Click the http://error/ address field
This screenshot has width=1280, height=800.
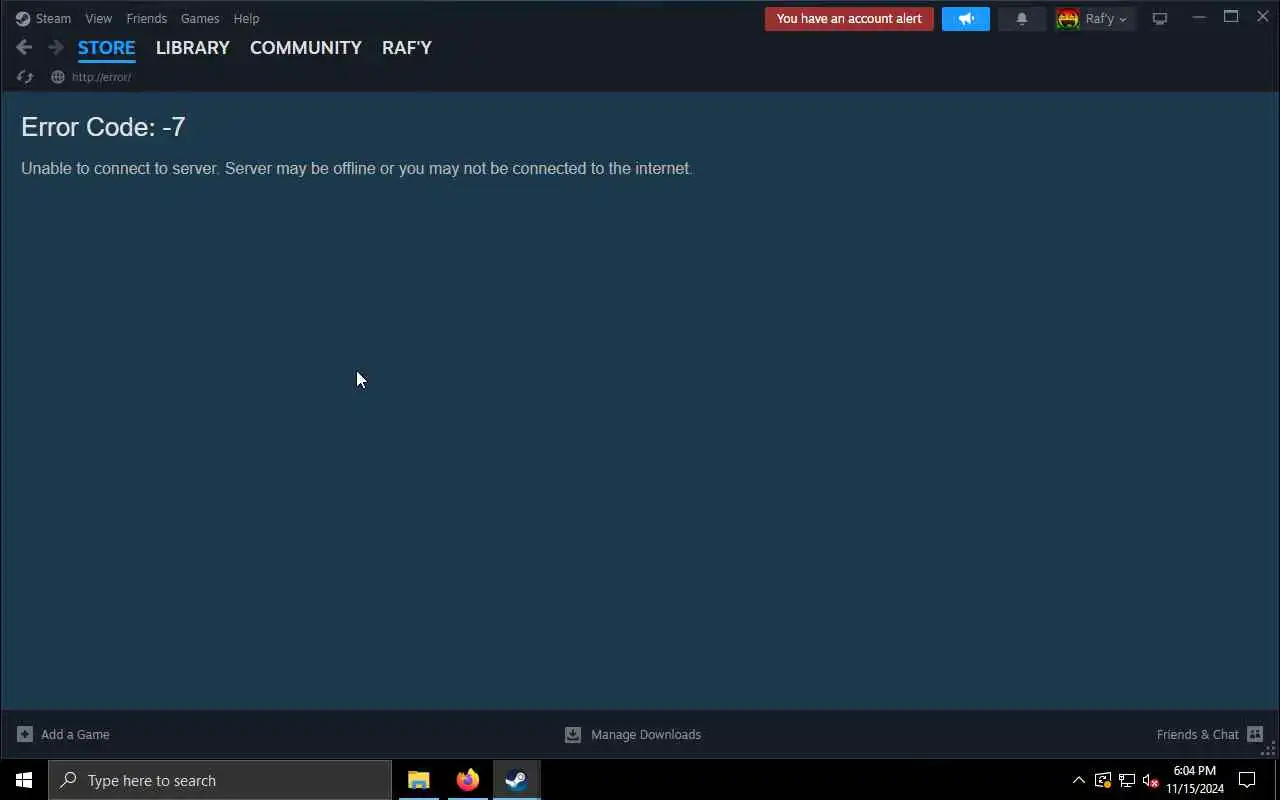pyautogui.click(x=101, y=77)
